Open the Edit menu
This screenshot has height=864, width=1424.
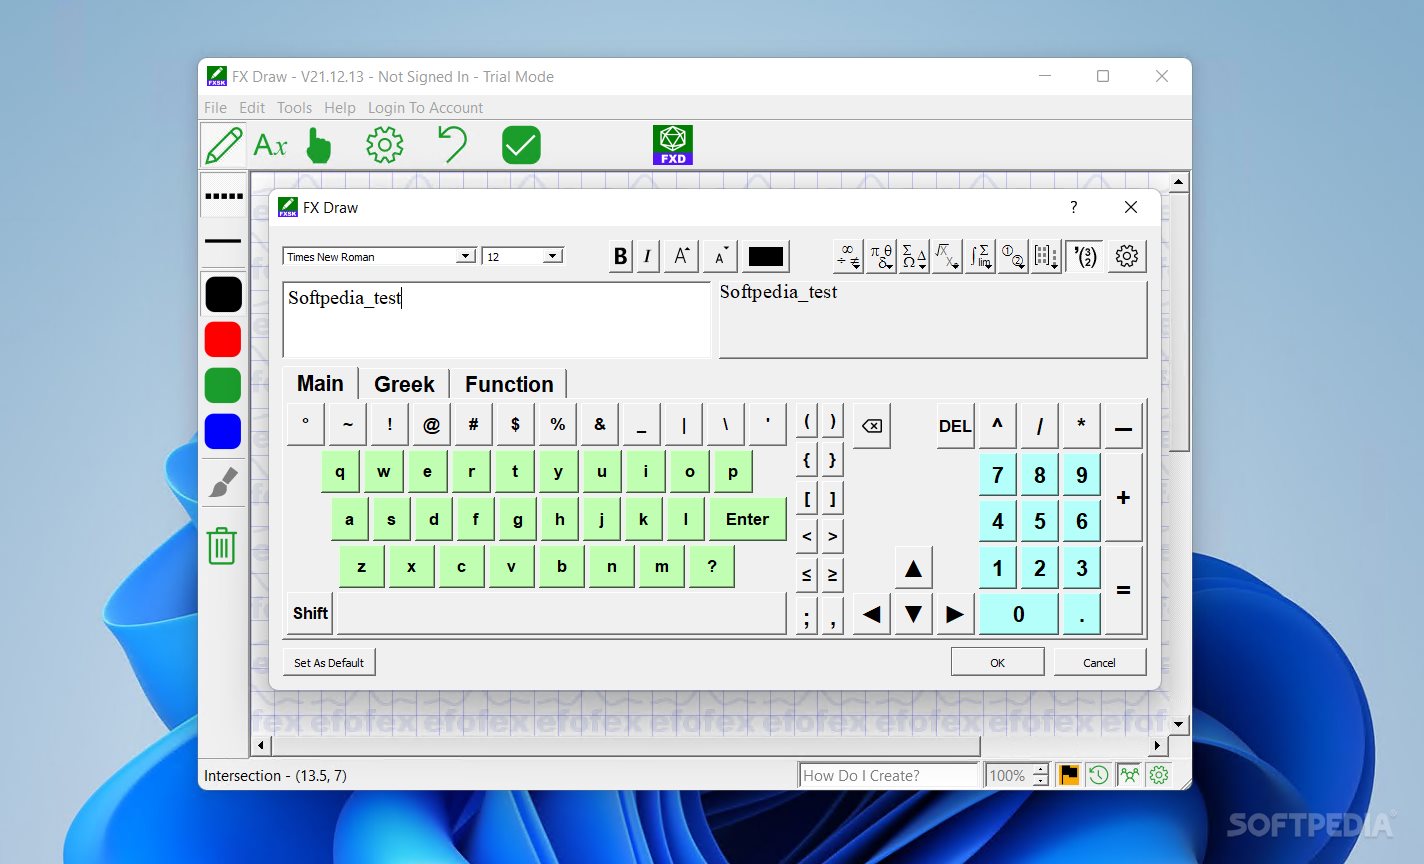coord(252,107)
